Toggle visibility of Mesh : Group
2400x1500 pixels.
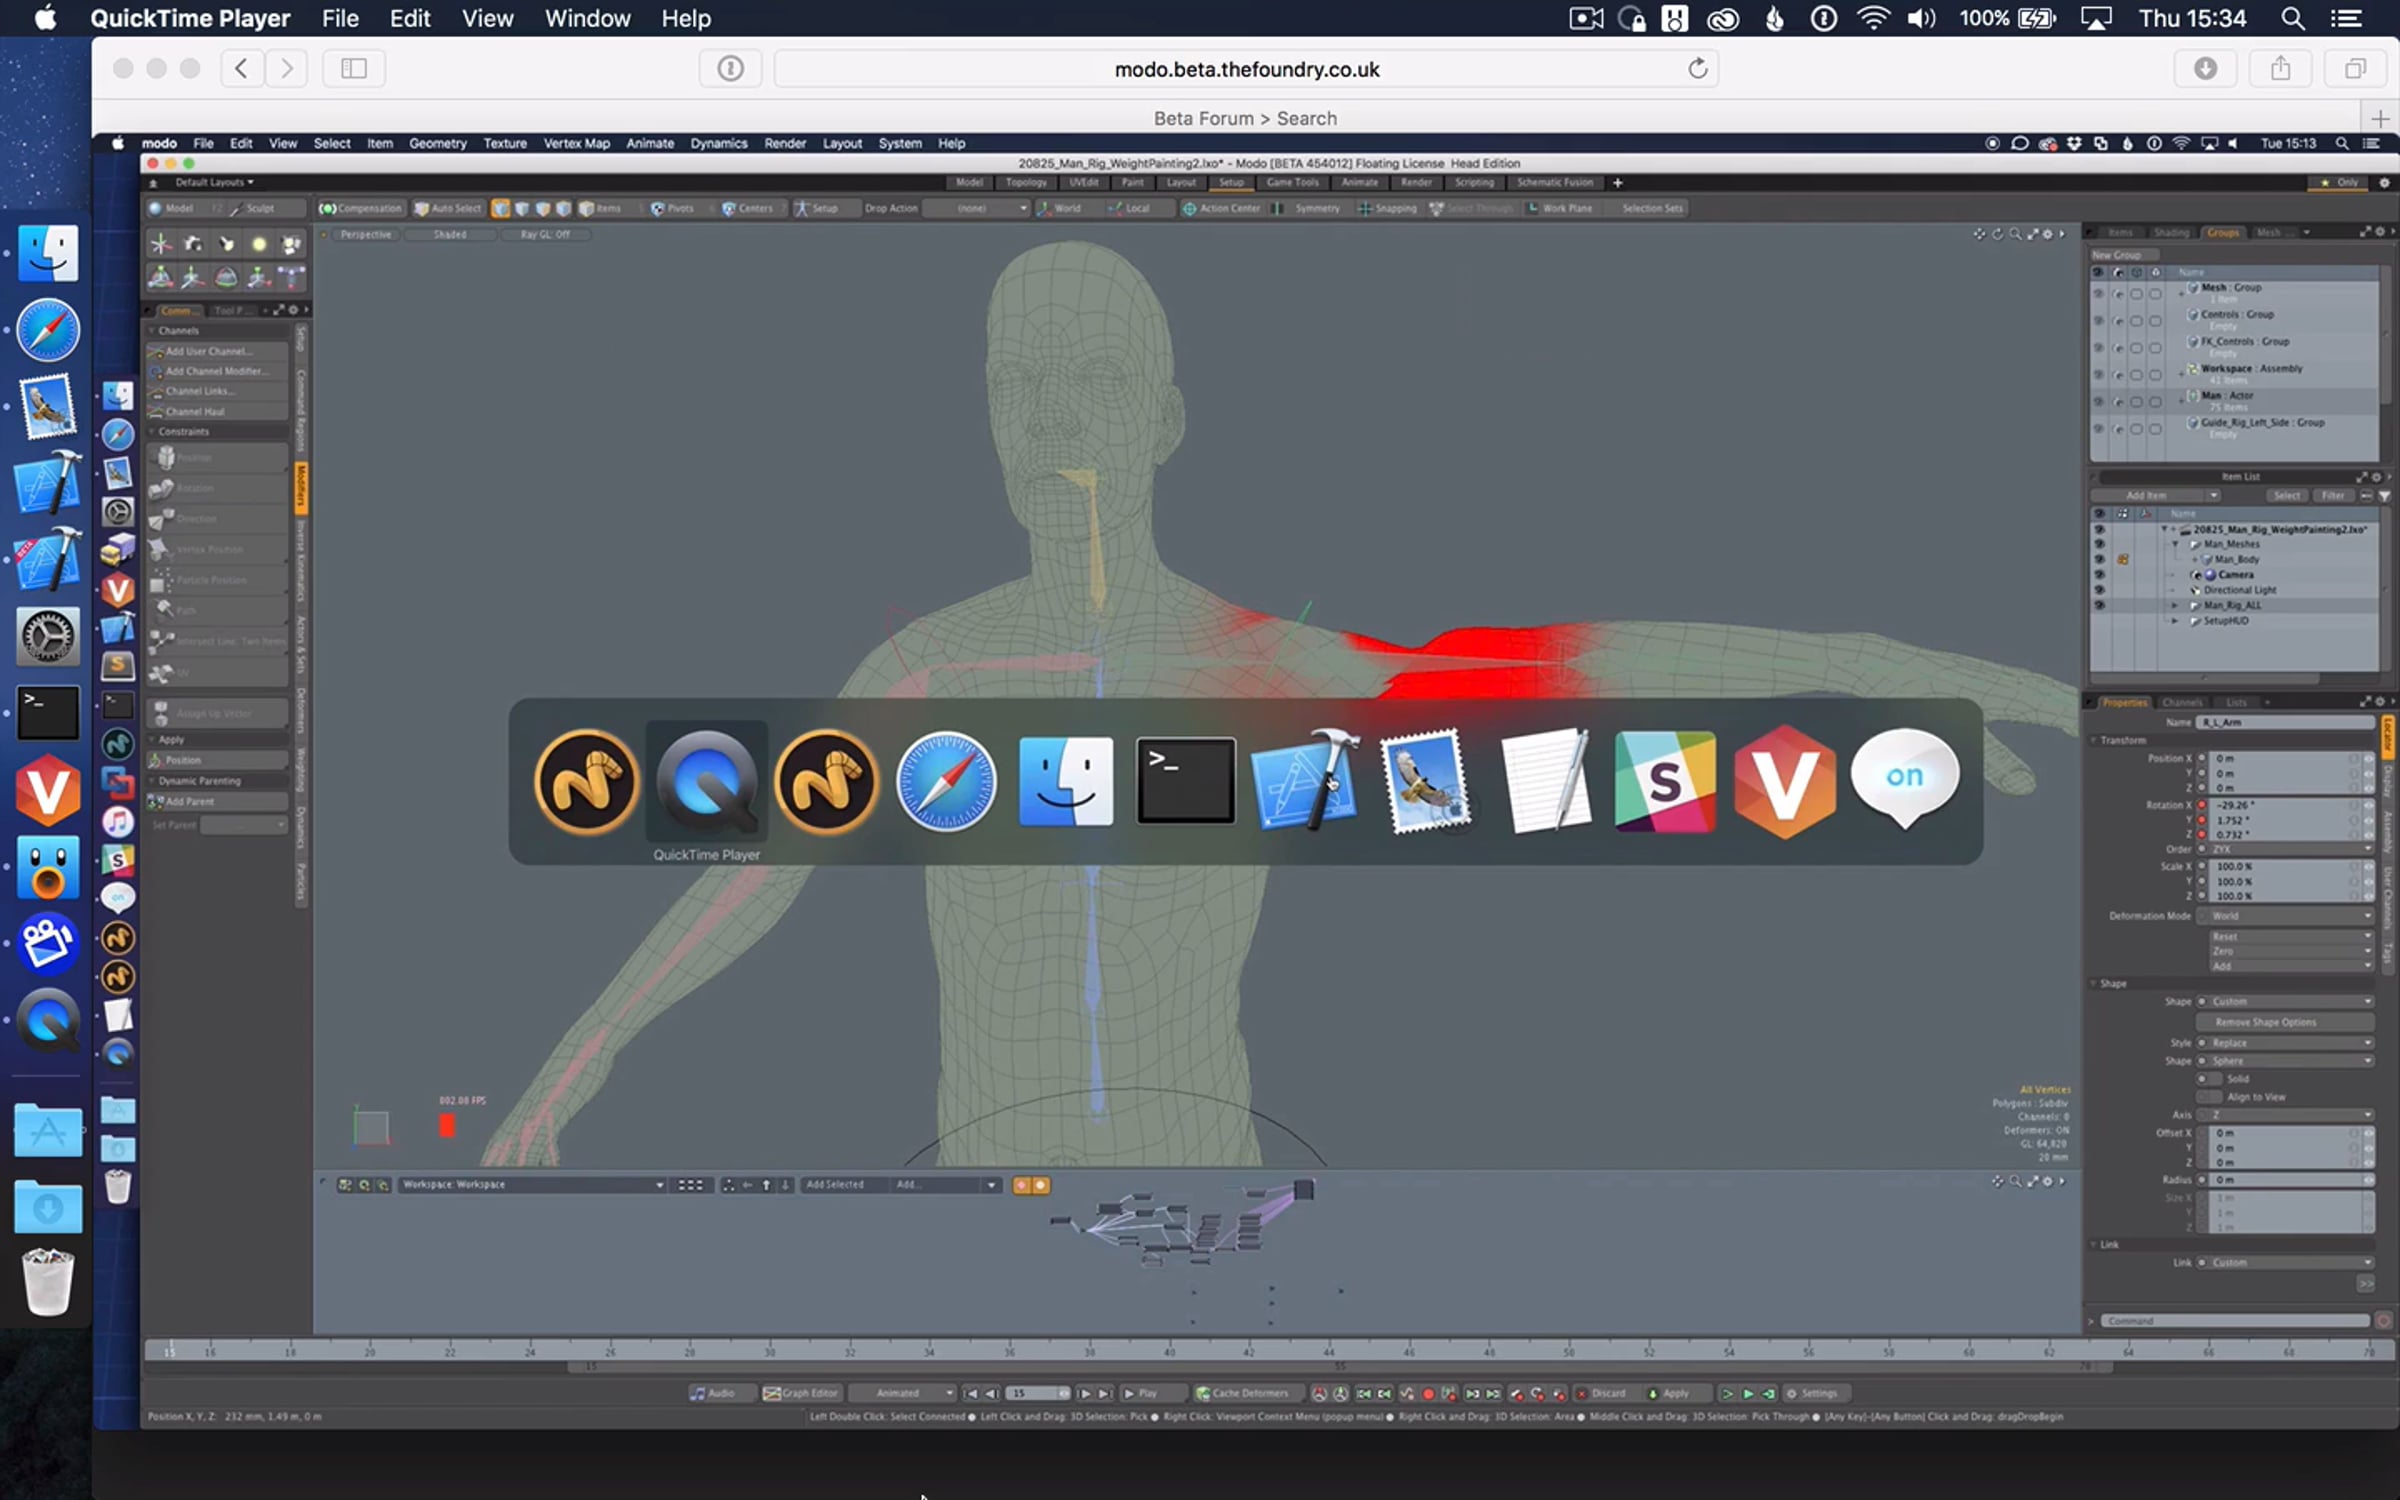click(x=2098, y=294)
